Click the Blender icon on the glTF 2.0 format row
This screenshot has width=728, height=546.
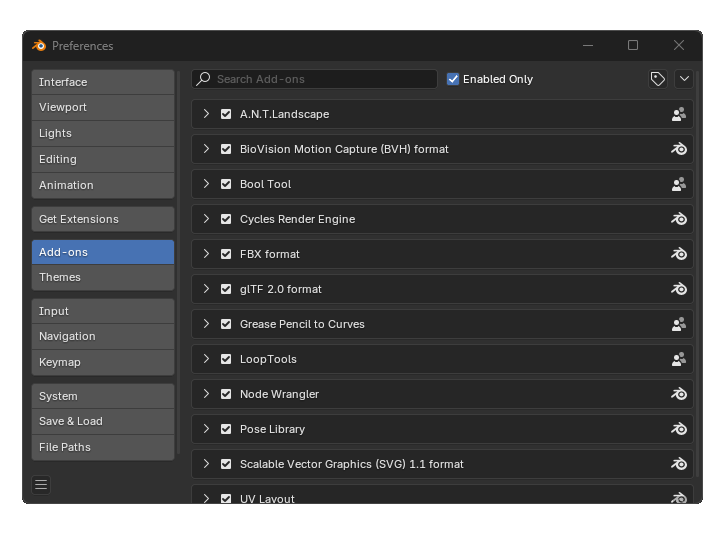coord(679,289)
